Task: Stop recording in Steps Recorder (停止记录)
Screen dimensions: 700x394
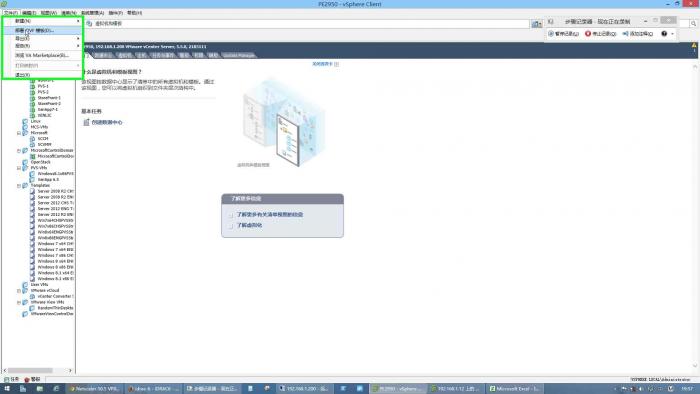Action: [x=600, y=33]
